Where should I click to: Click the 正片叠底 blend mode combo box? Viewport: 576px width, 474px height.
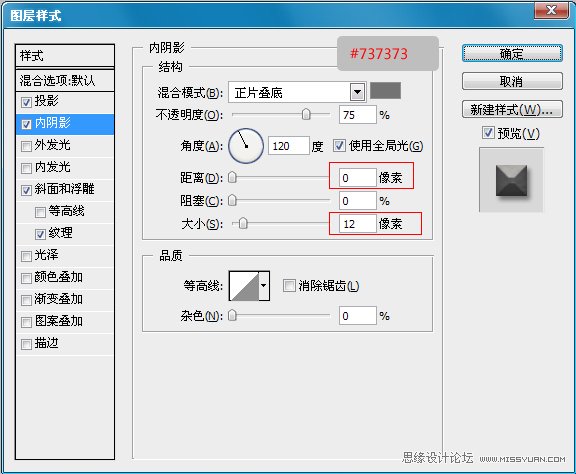297,92
